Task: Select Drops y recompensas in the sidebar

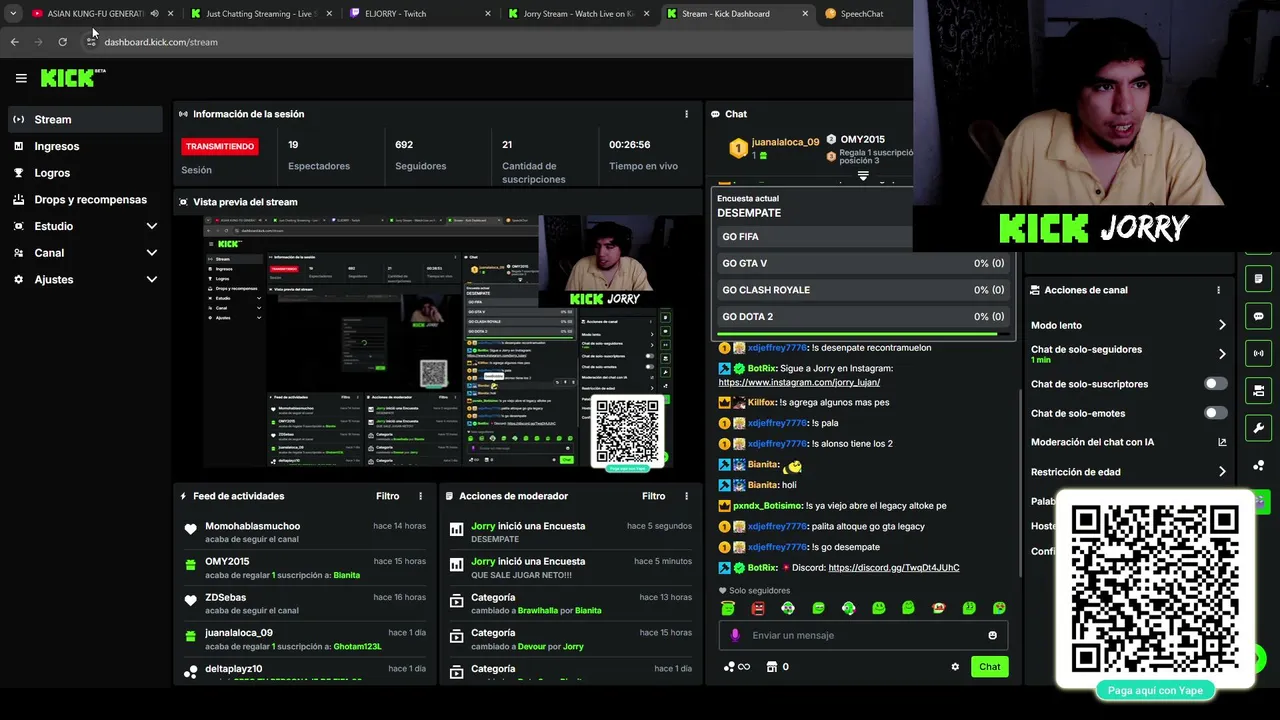Action: click(85, 199)
